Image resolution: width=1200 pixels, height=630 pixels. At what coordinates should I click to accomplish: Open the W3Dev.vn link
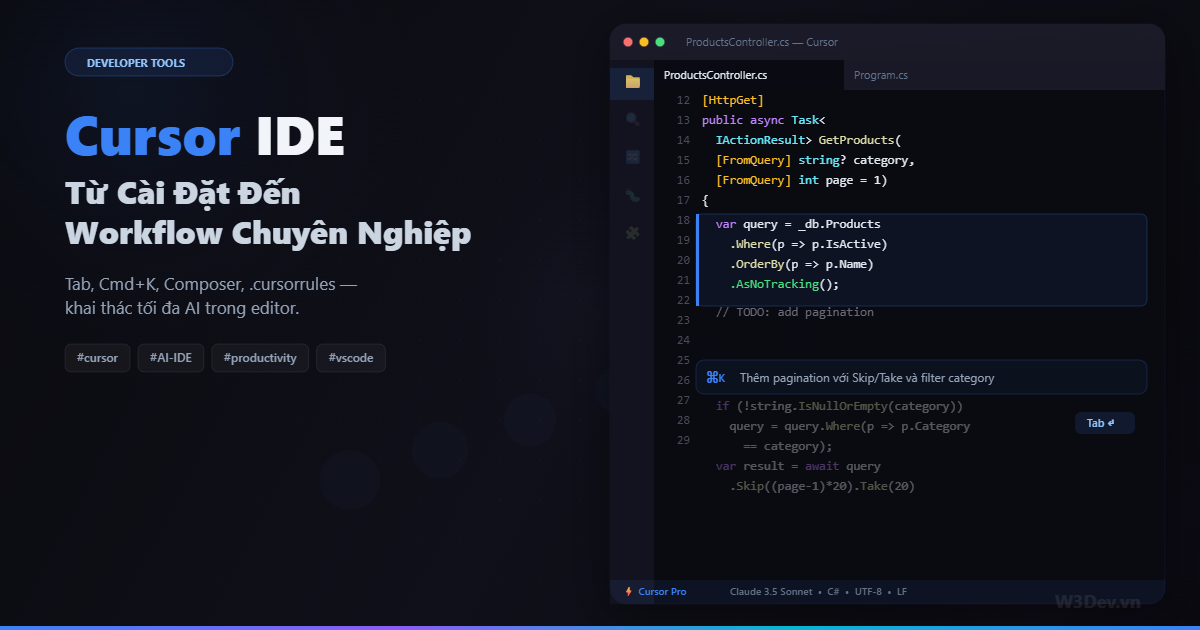pos(1097,599)
